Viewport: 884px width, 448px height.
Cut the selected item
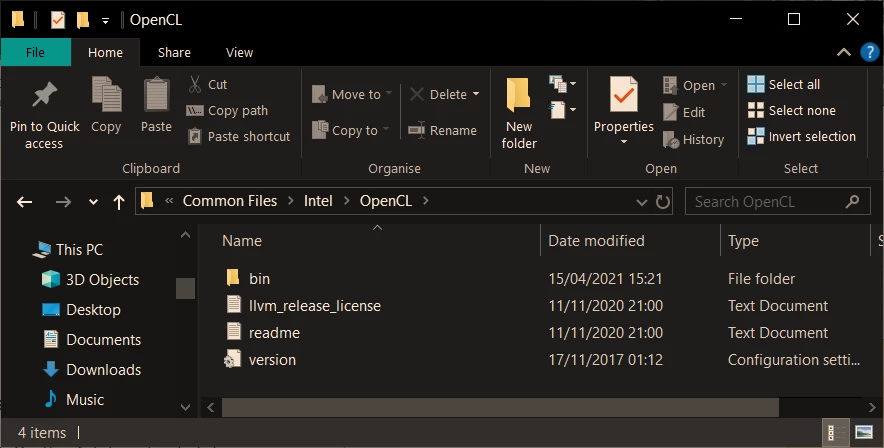[x=207, y=85]
